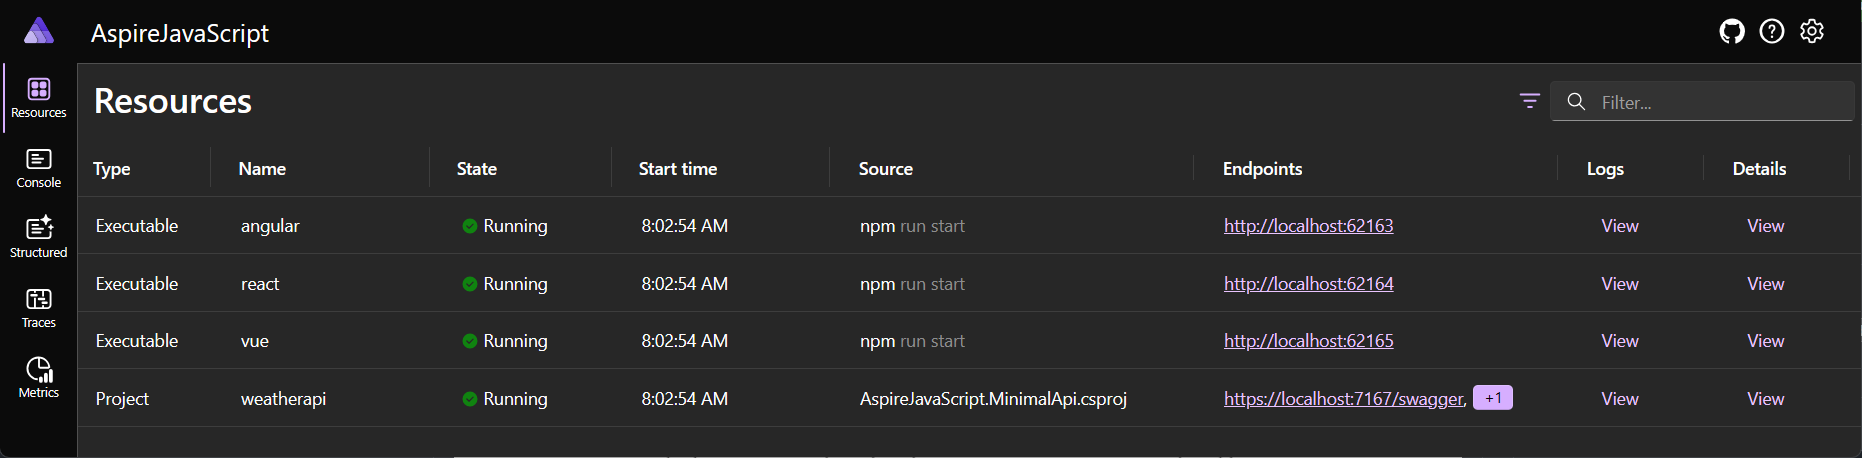View details for vue resource
The height and width of the screenshot is (458, 1862).
pos(1765,341)
